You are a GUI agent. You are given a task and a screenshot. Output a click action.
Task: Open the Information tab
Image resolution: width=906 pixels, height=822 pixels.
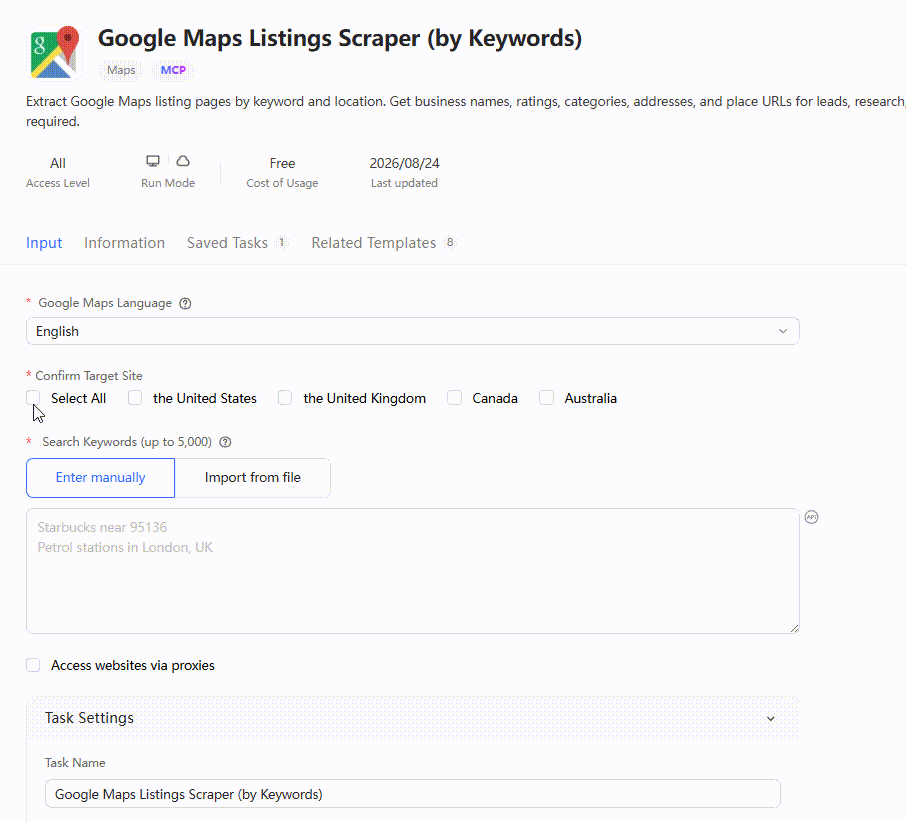click(124, 243)
